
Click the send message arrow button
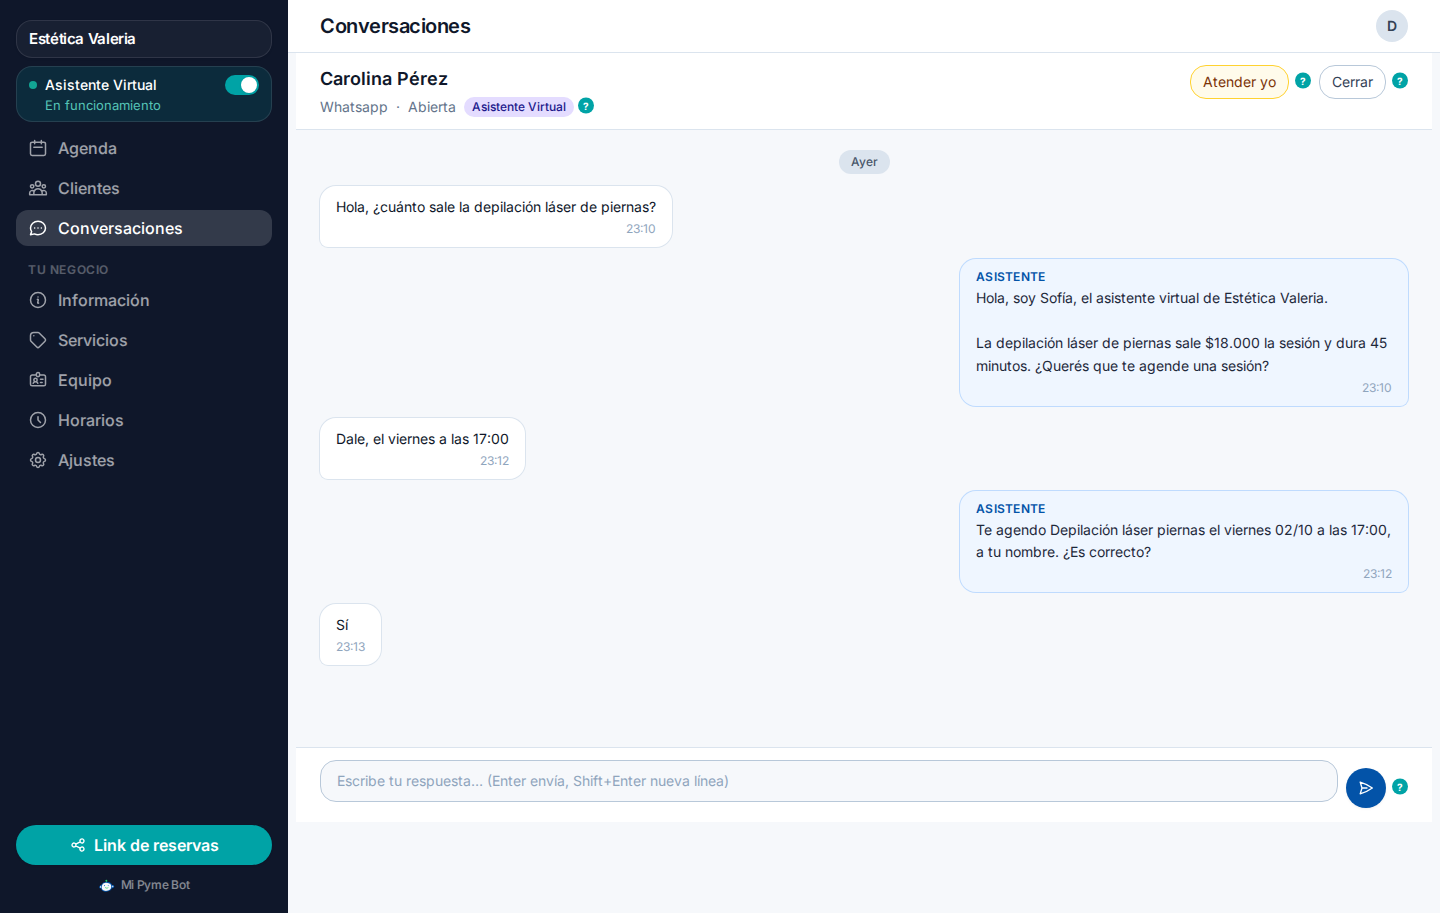pos(1366,788)
